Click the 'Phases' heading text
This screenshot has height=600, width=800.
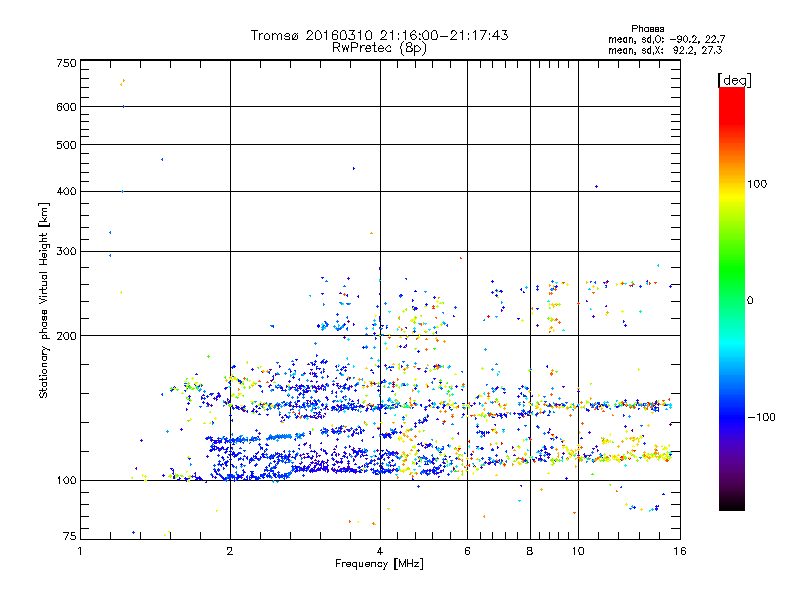pyautogui.click(x=647, y=29)
